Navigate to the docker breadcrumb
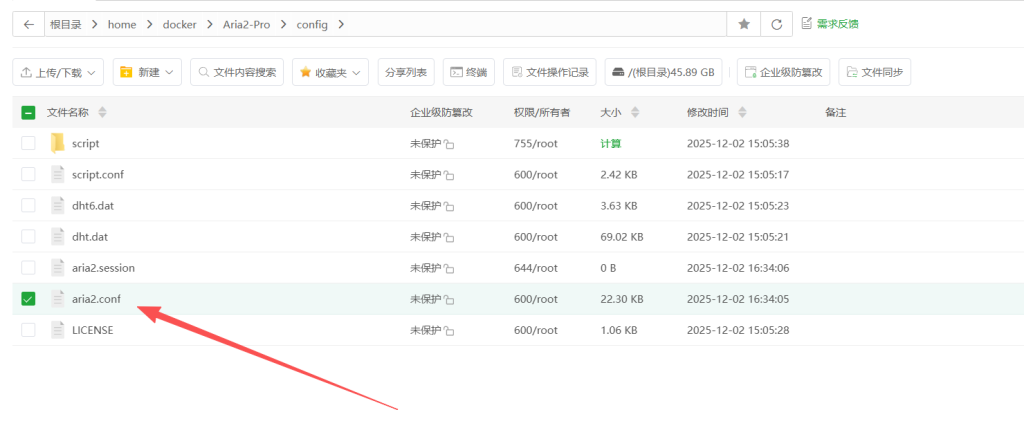Viewport: 1024px width, 448px height. [x=180, y=24]
